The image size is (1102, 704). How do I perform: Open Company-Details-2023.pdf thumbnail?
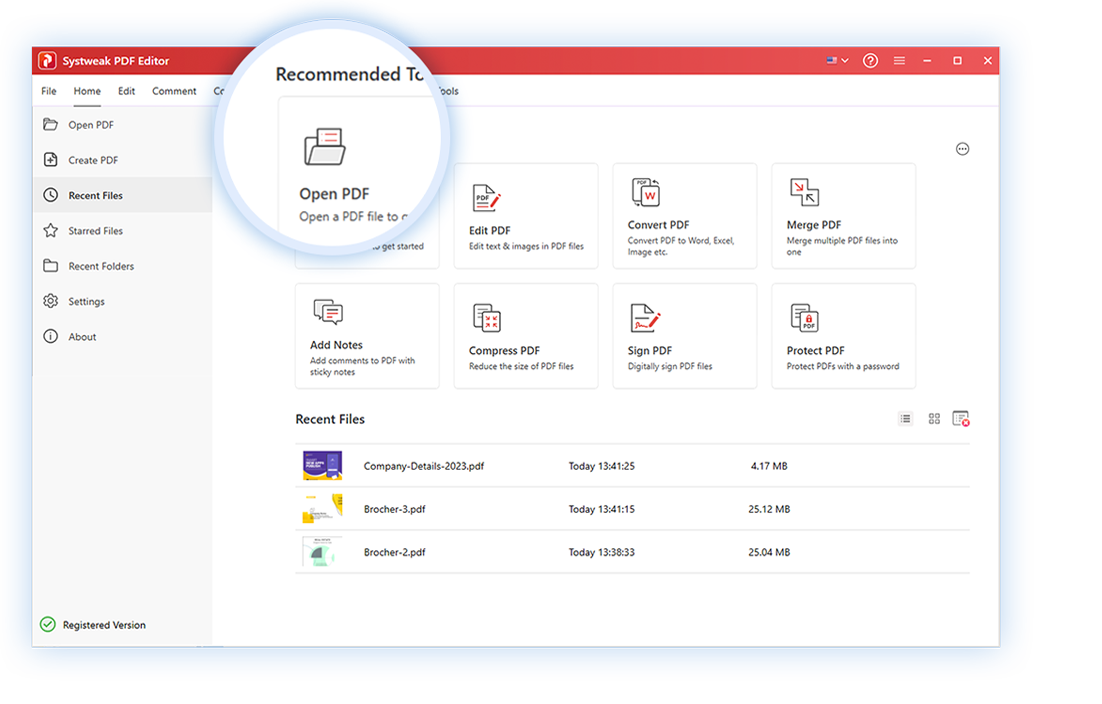coord(323,466)
